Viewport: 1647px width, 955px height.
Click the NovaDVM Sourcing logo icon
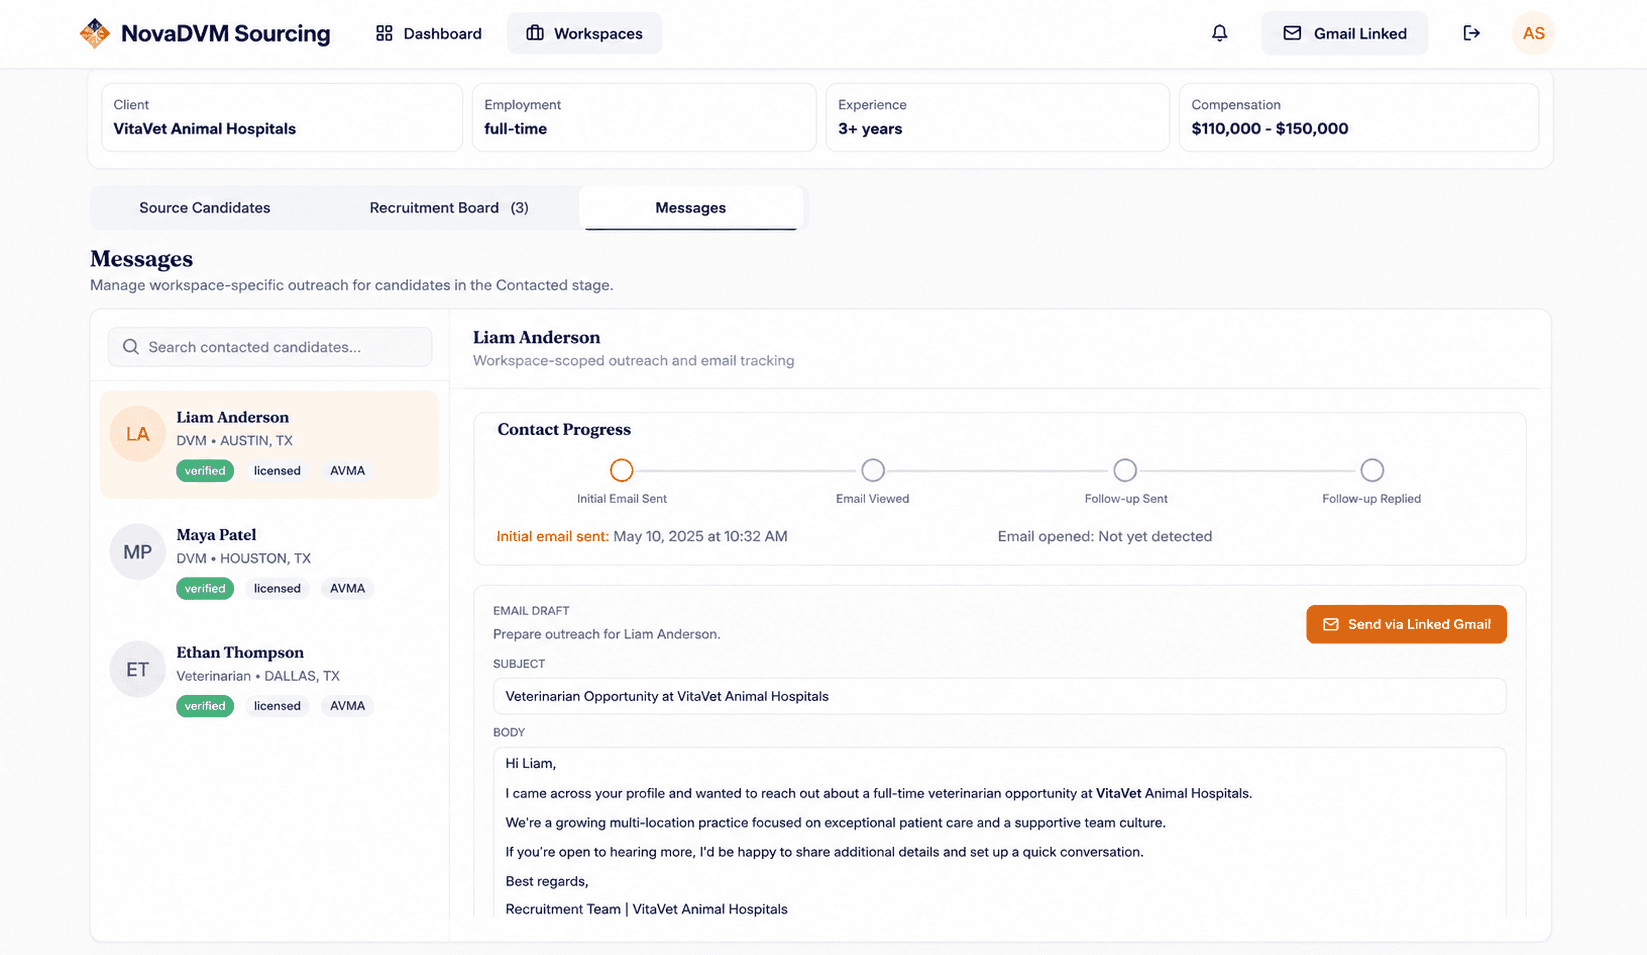pos(95,33)
